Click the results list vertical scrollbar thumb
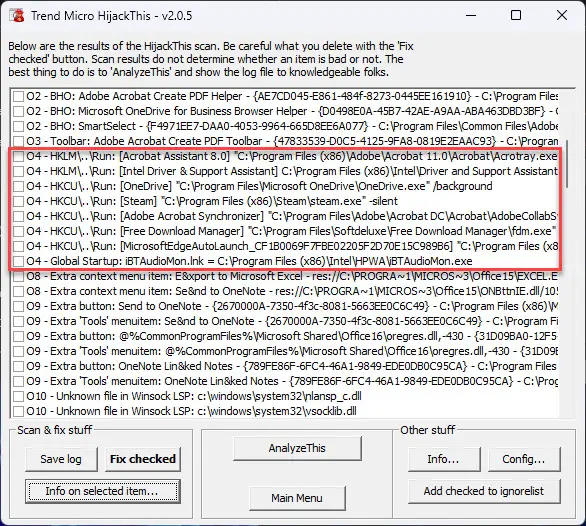Viewport: 586px width, 526px height. [568, 164]
